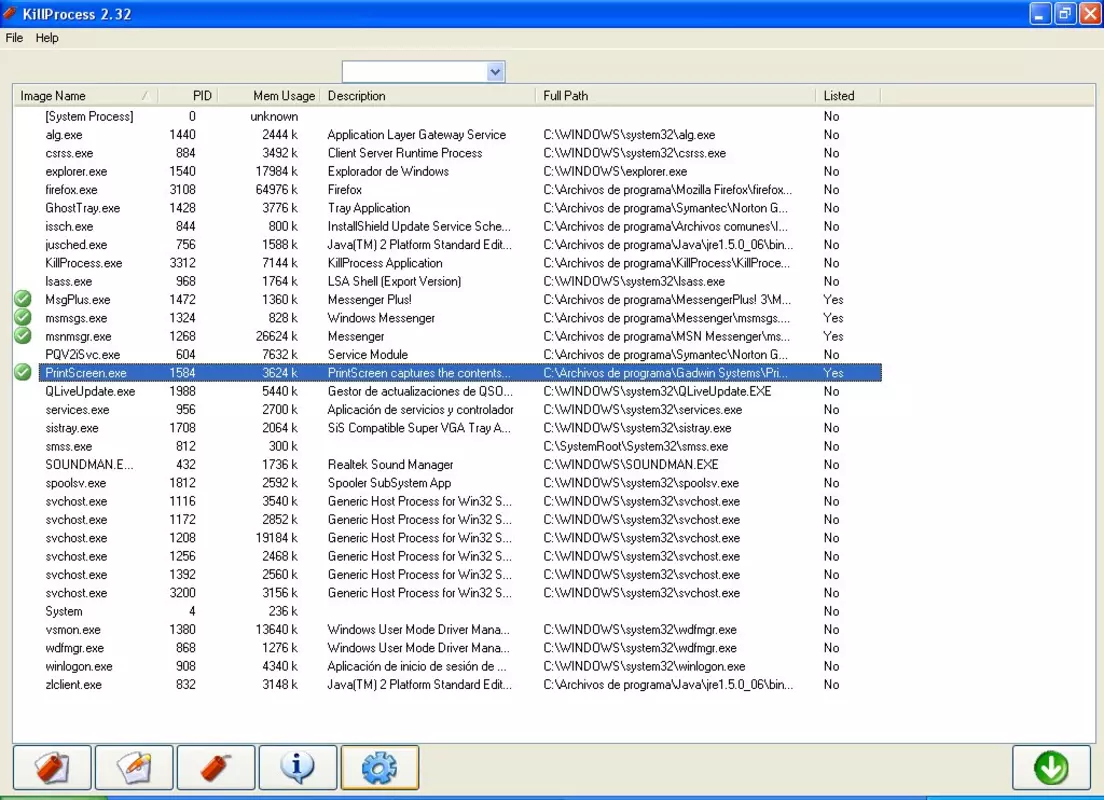Click the green down arrow button

click(x=1051, y=767)
